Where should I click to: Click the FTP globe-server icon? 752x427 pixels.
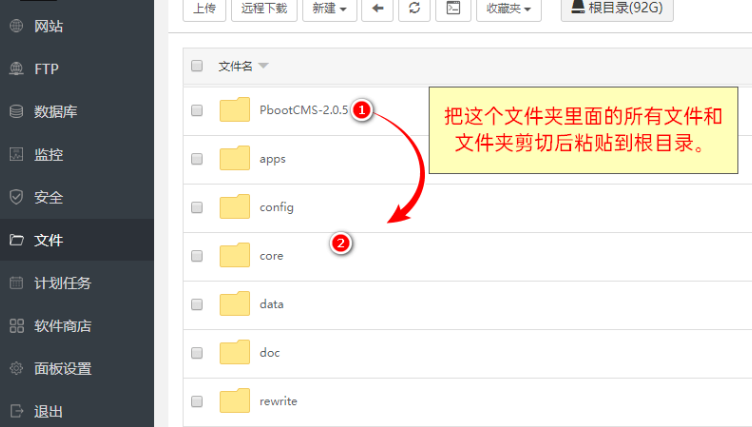pos(16,69)
